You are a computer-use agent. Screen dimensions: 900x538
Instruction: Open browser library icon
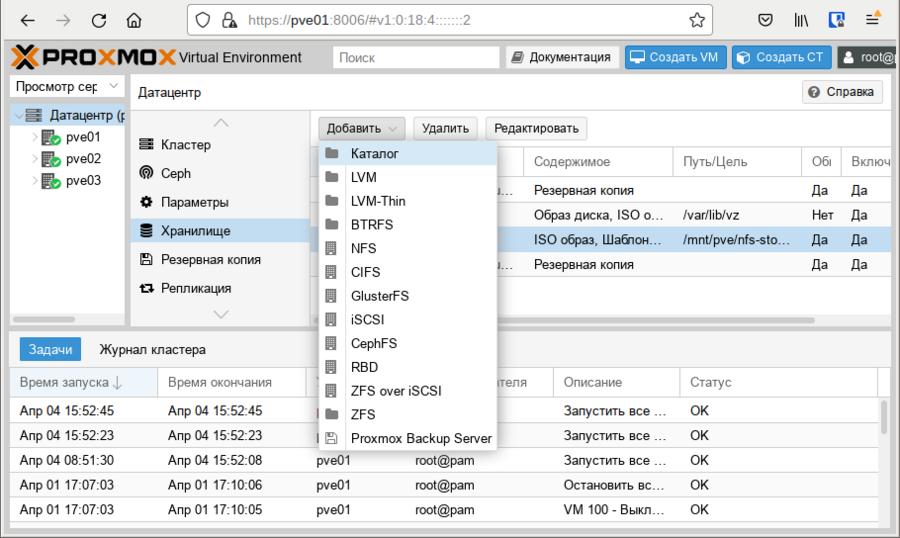pos(801,21)
